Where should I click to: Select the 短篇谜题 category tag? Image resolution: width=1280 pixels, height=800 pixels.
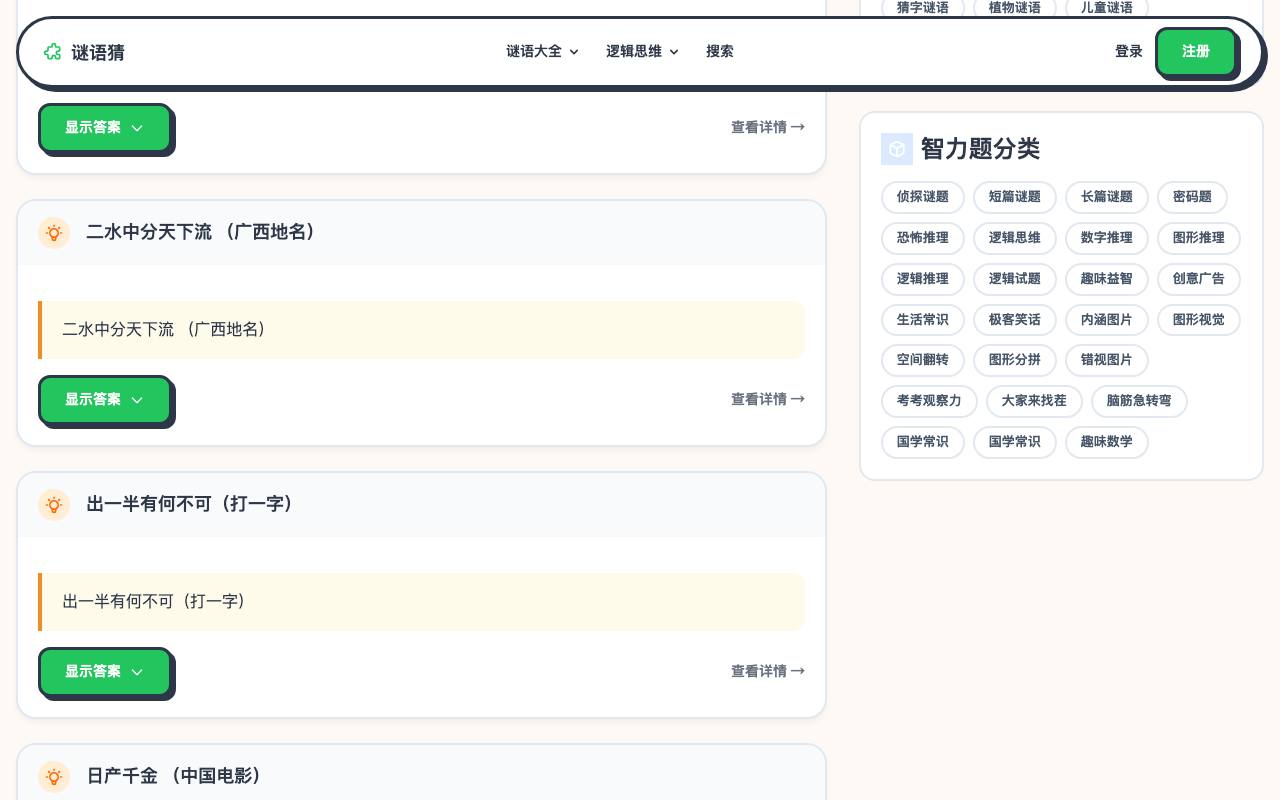(1015, 197)
